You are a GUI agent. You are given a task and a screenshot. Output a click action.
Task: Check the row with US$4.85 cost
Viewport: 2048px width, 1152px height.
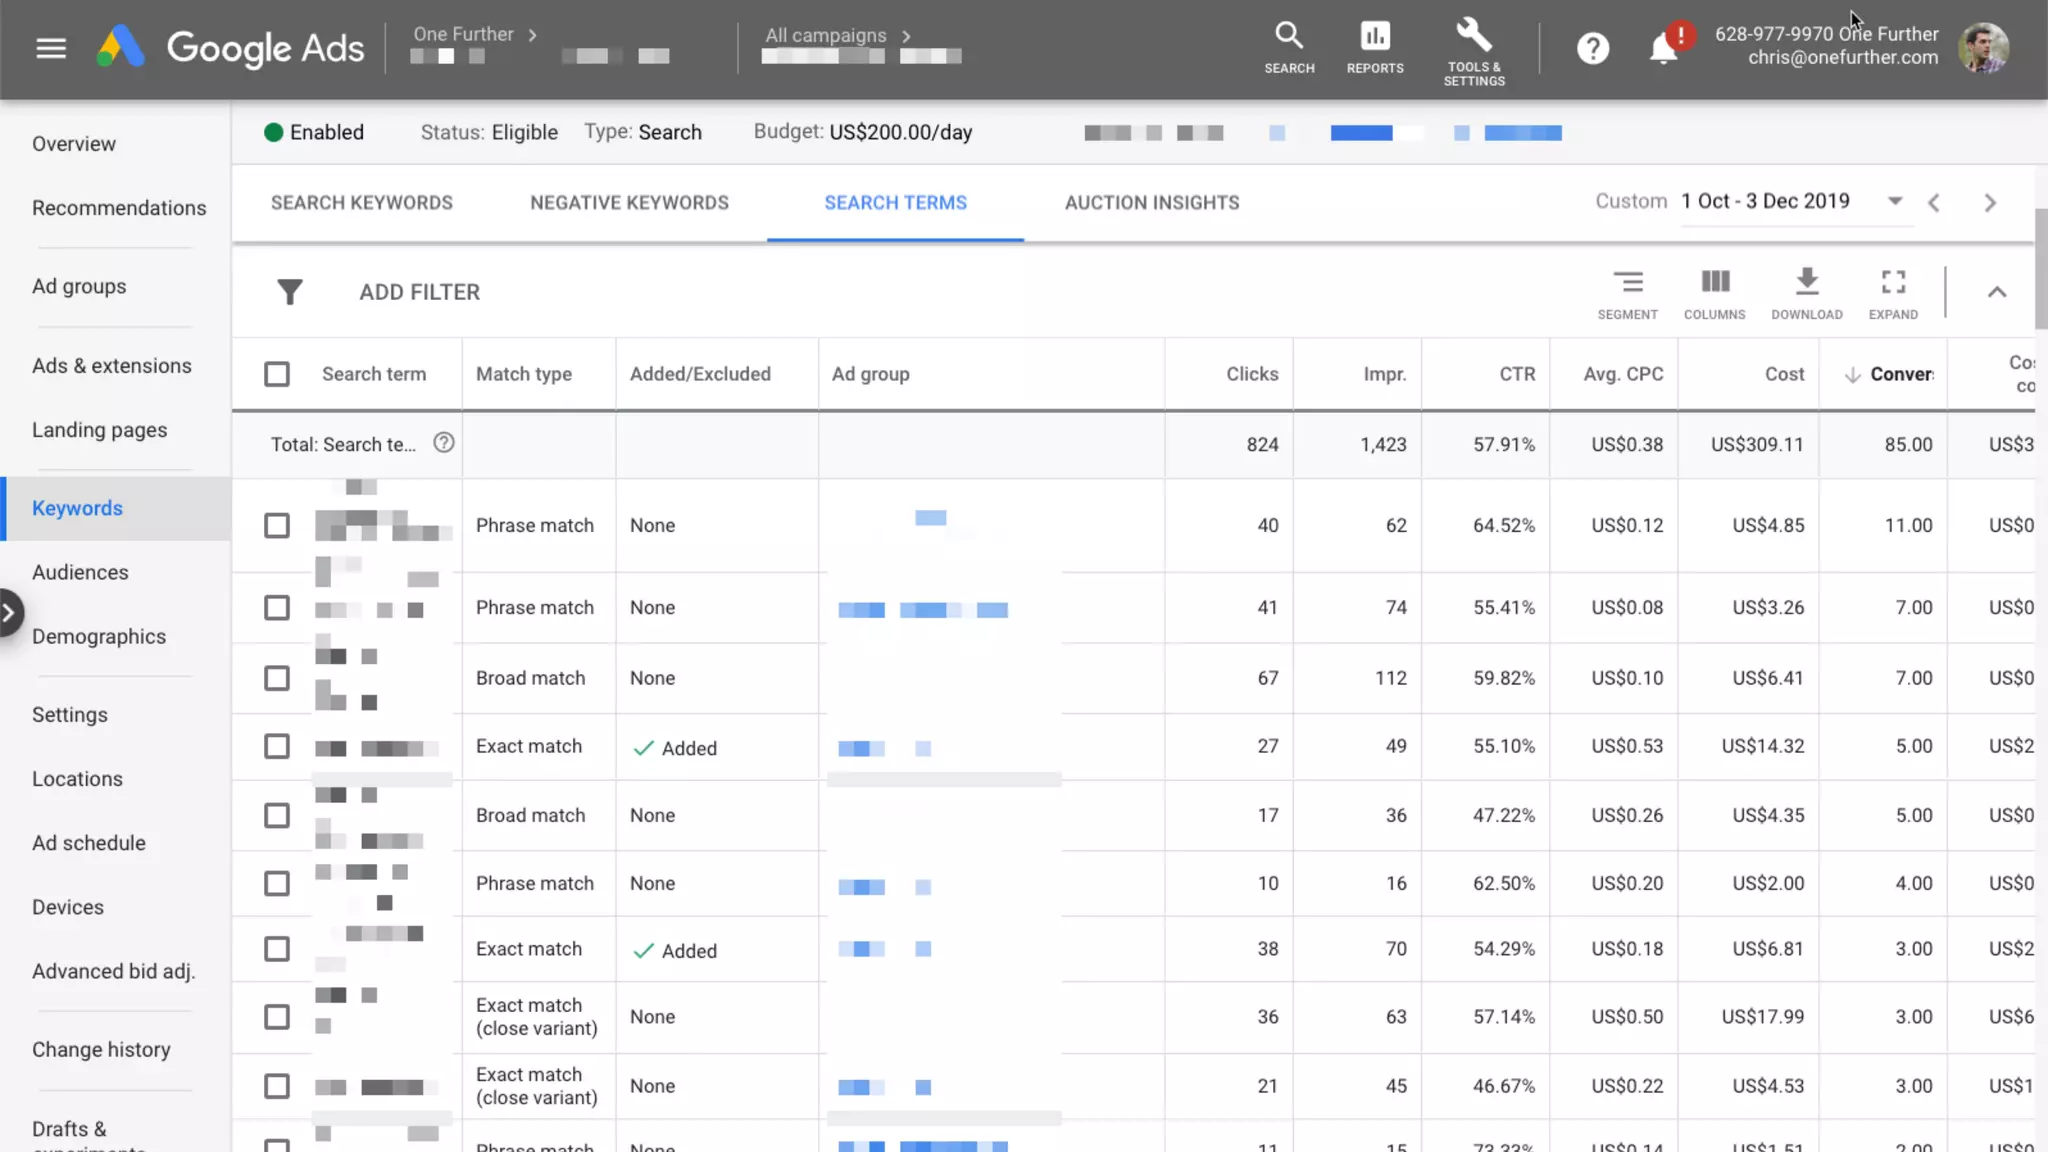click(277, 526)
